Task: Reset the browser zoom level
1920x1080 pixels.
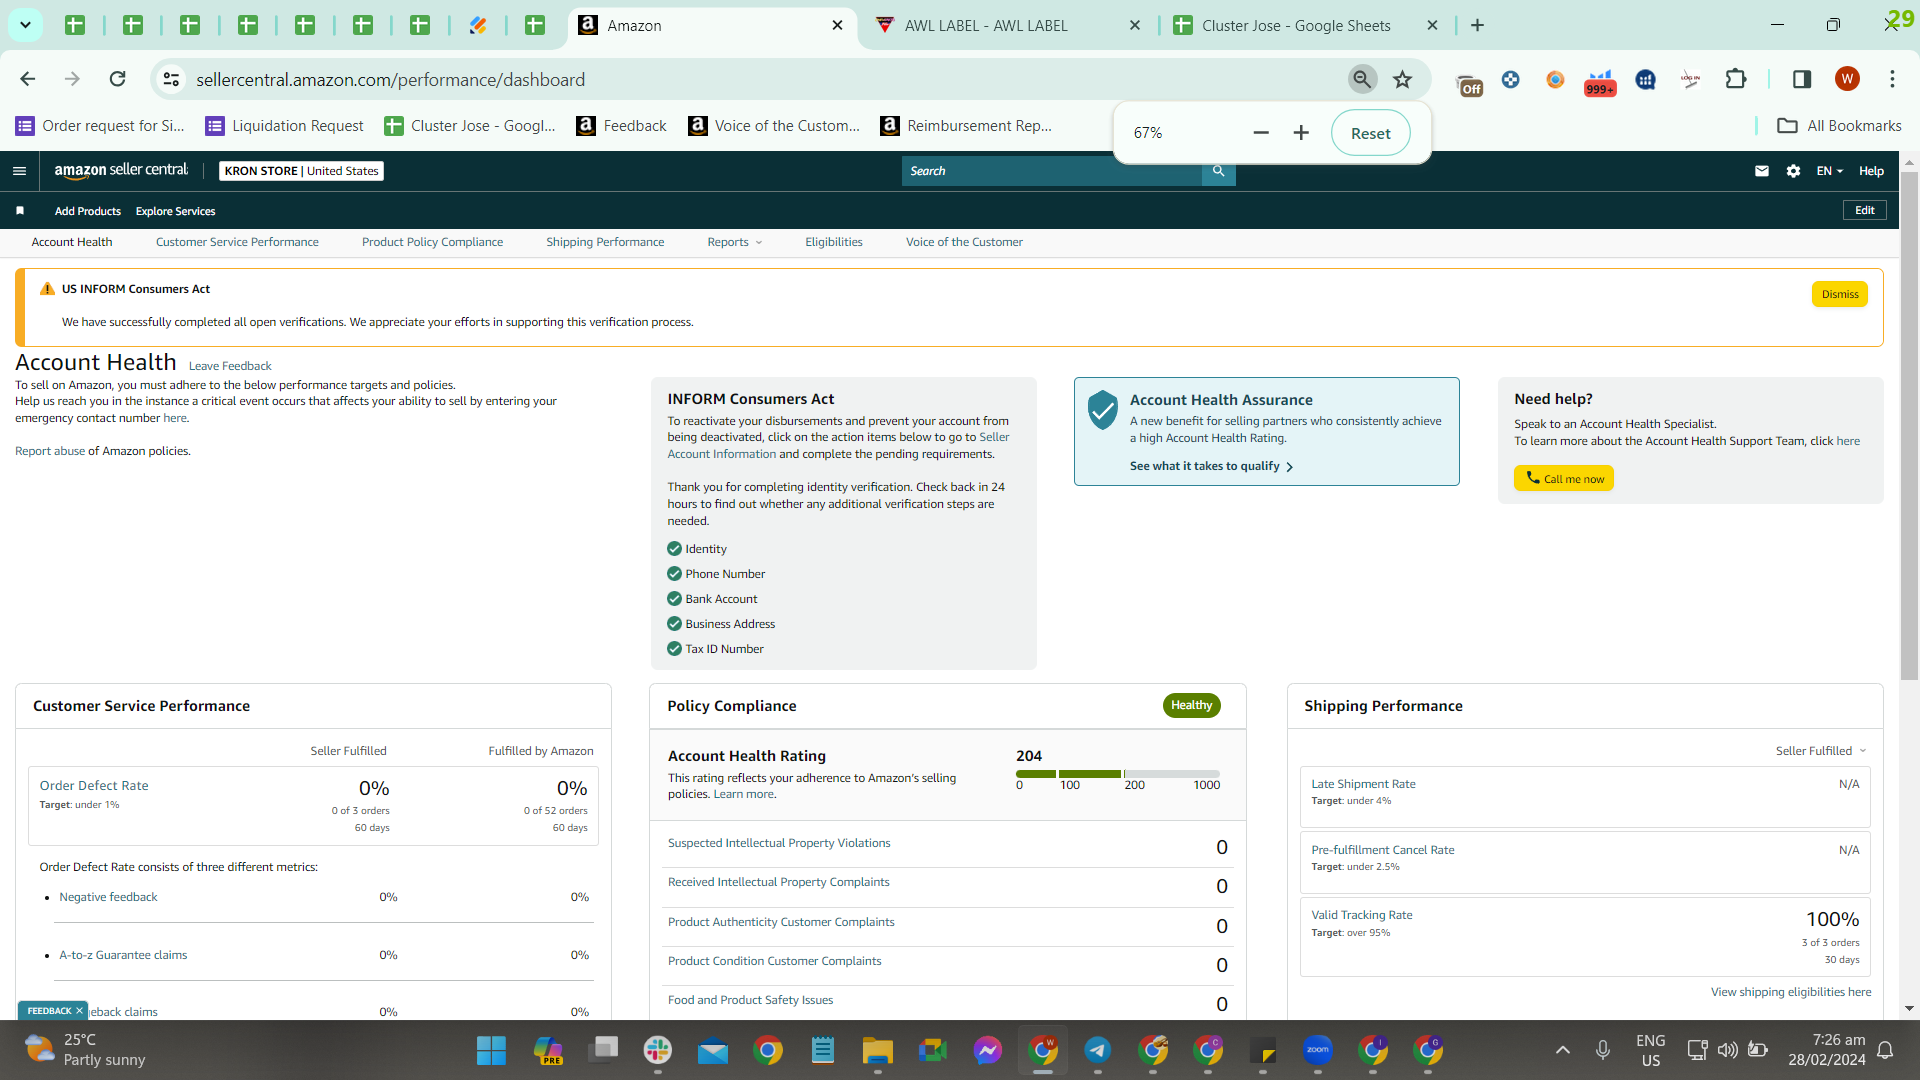Action: (x=1370, y=133)
